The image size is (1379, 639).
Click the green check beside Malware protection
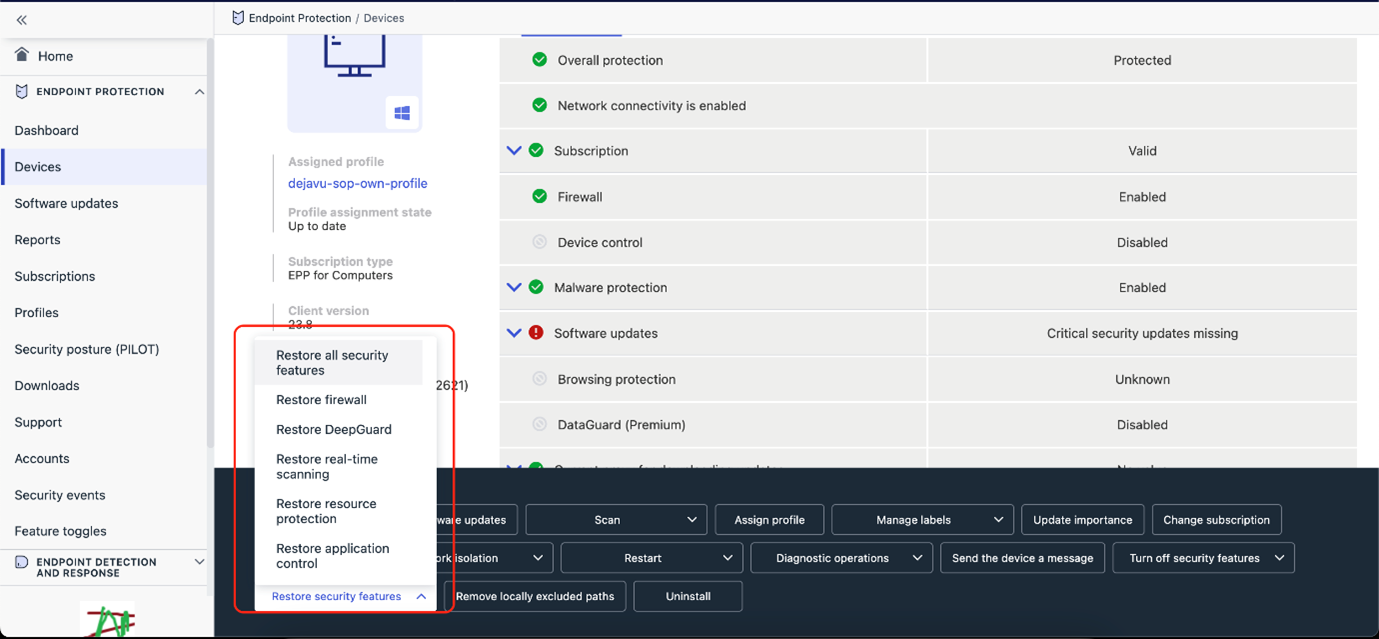coord(536,287)
